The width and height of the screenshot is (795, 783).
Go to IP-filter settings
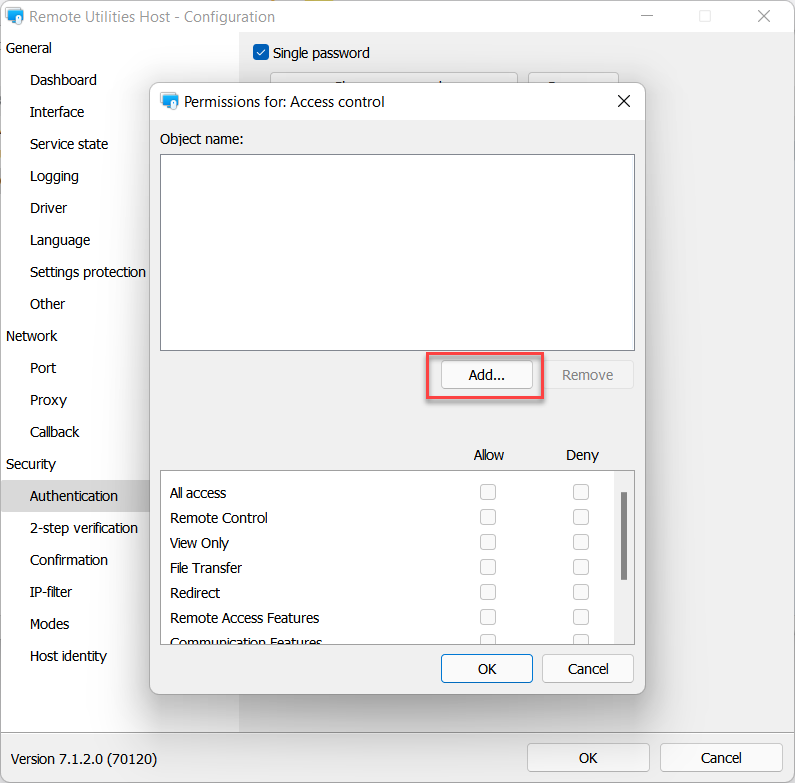[x=51, y=592]
